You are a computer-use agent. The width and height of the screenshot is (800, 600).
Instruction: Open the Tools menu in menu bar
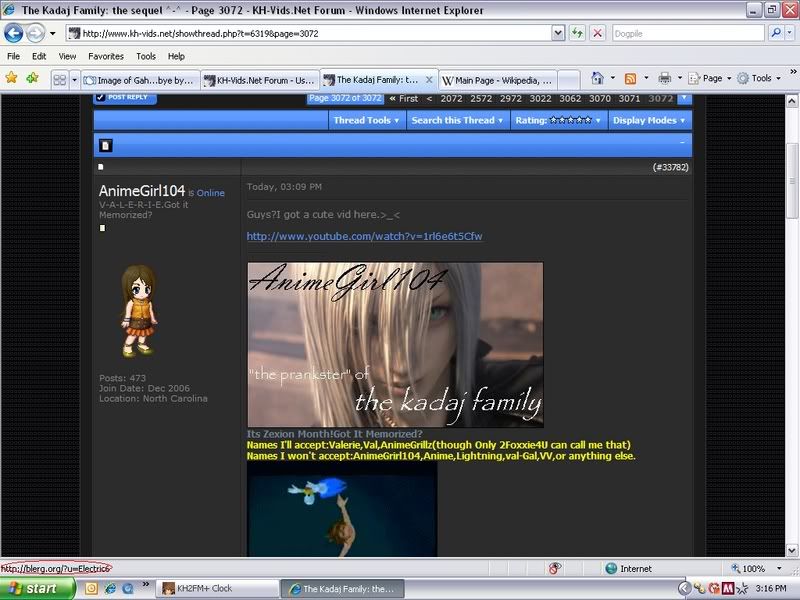point(146,56)
